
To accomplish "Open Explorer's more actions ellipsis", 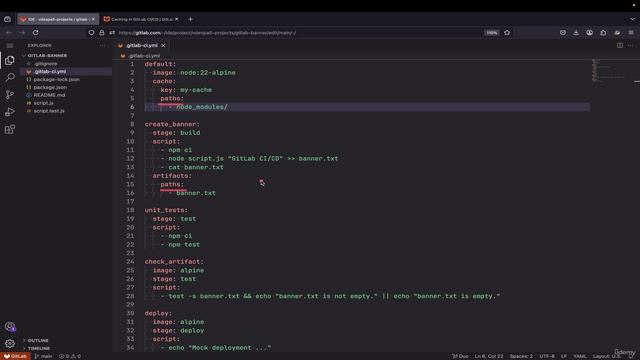I will coord(102,46).
